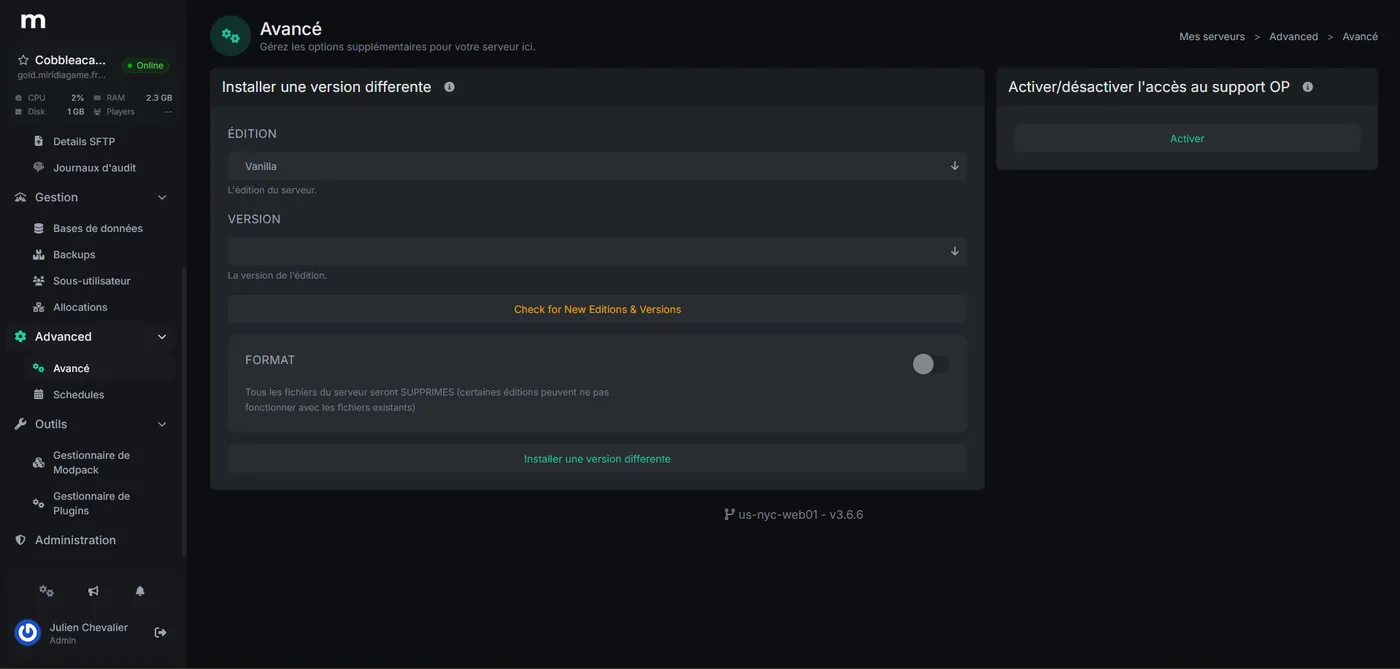1400x669 pixels.
Task: Open the Édition dropdown showing Vanilla
Action: click(597, 166)
